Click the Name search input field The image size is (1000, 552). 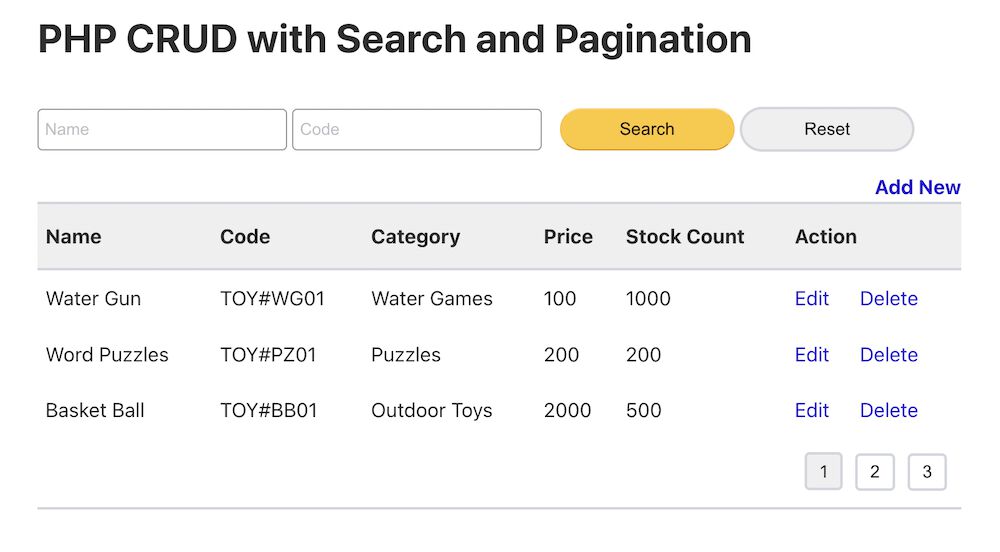(162, 130)
